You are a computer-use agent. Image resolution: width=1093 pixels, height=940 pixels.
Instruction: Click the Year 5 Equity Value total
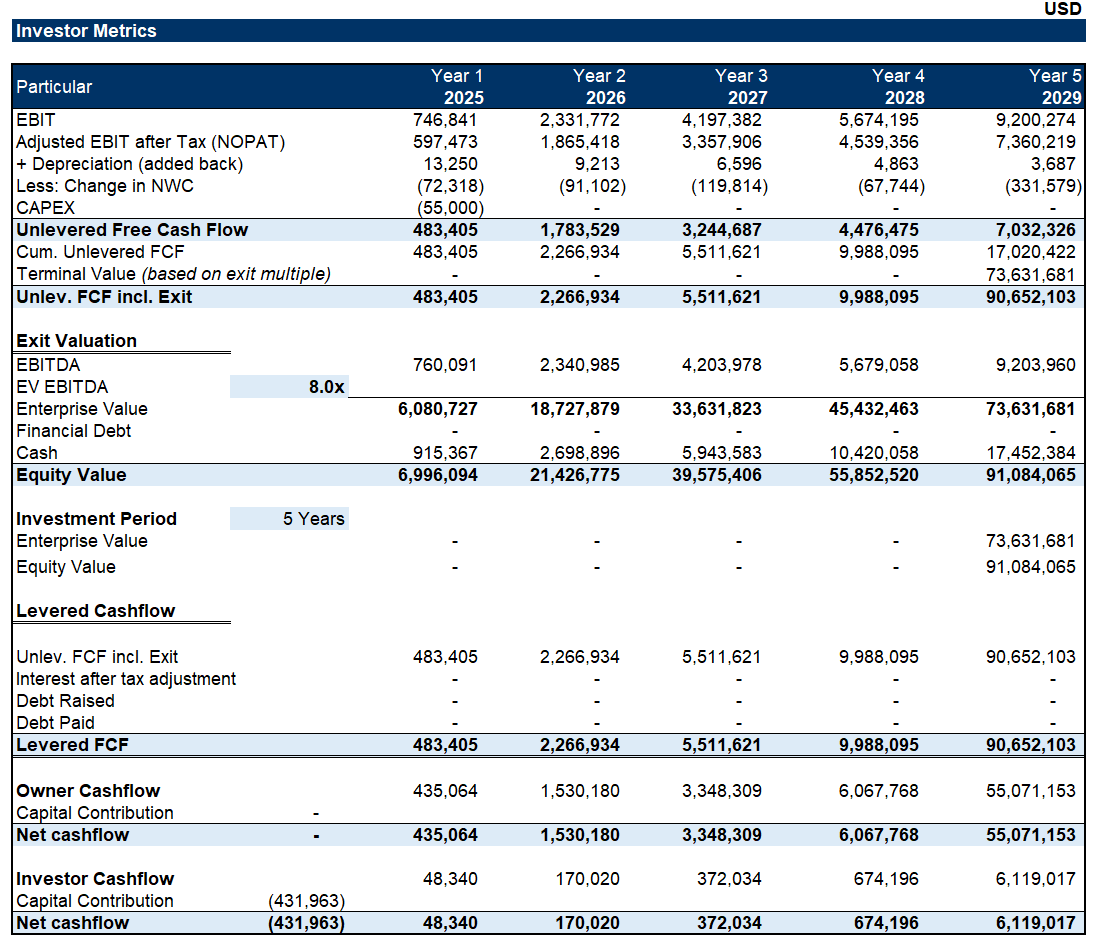(1029, 475)
